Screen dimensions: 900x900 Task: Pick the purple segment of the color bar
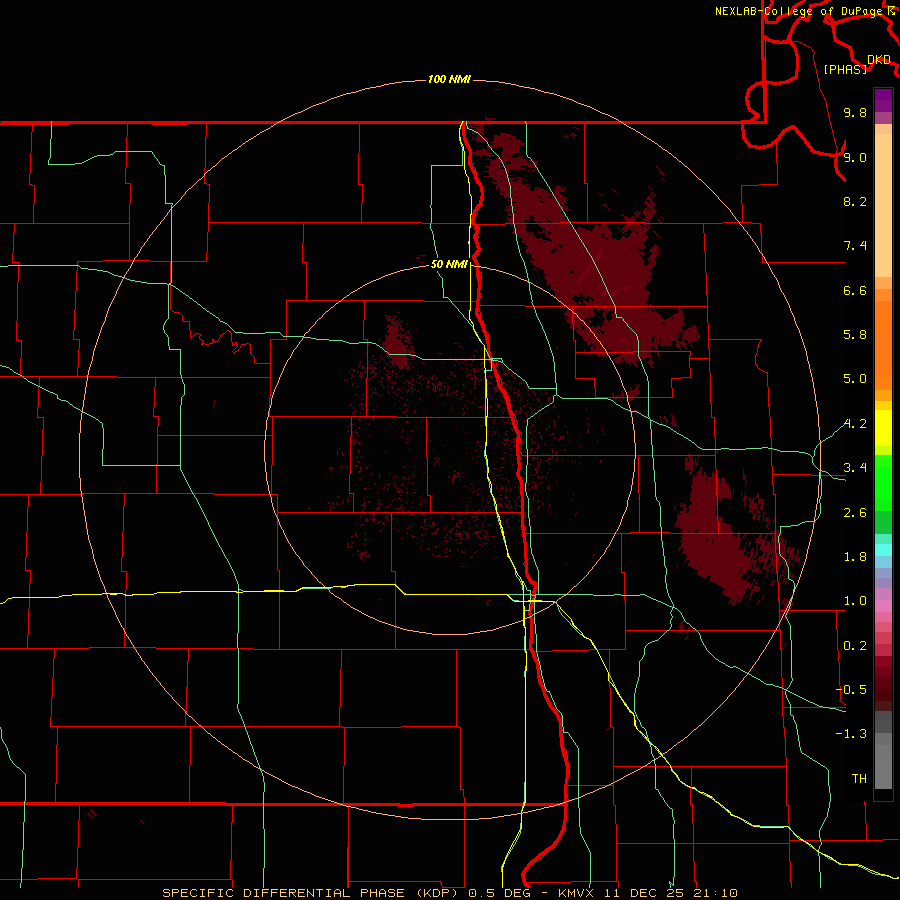point(883,100)
